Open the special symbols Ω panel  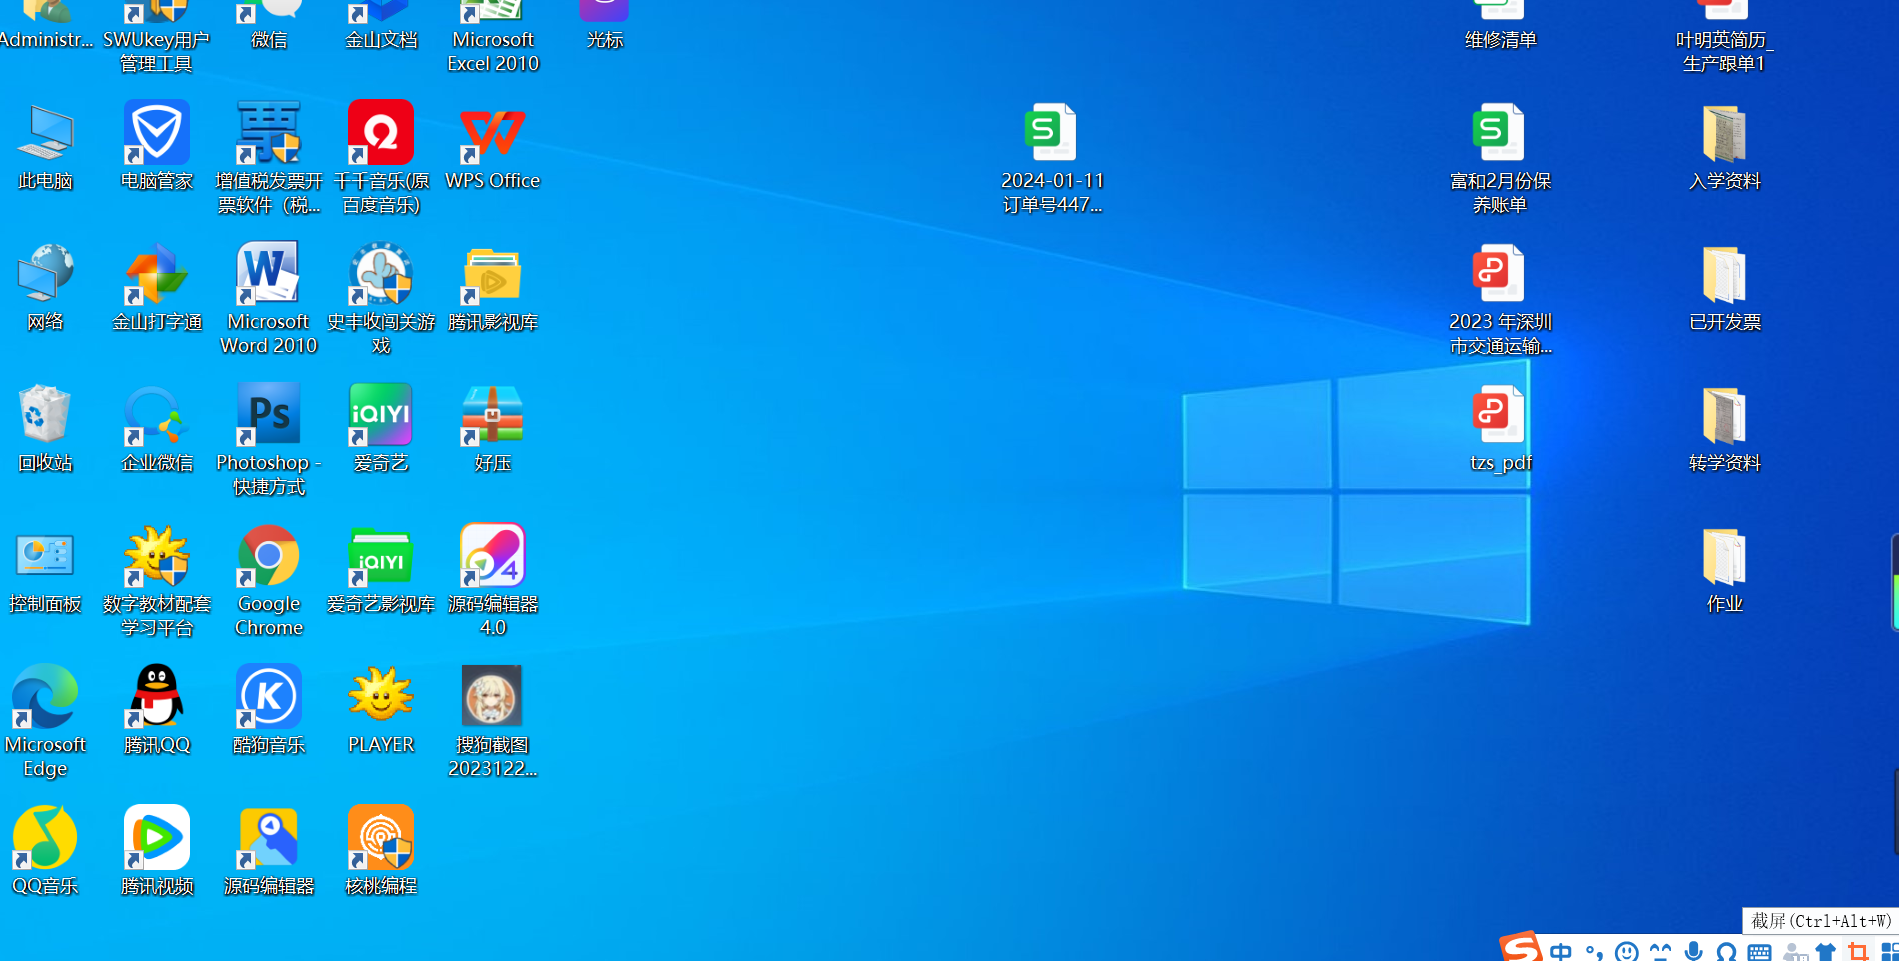pos(1726,952)
